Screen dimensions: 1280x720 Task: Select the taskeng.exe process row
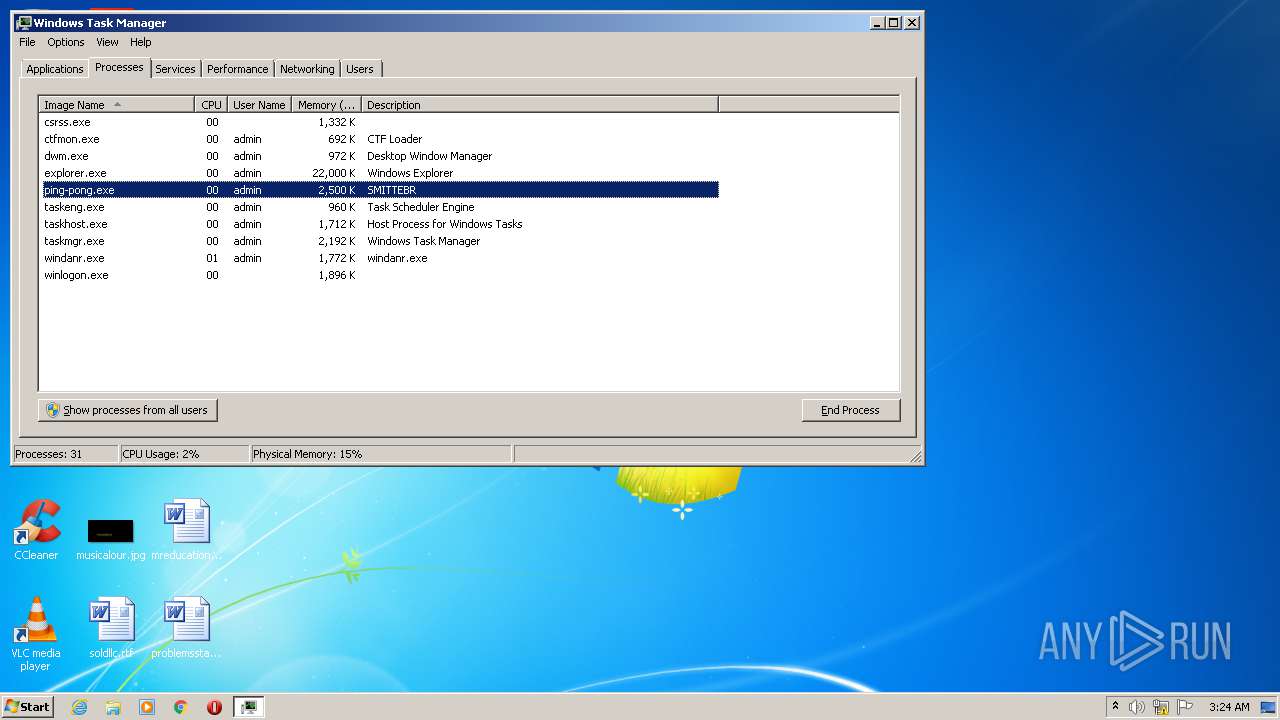point(379,207)
